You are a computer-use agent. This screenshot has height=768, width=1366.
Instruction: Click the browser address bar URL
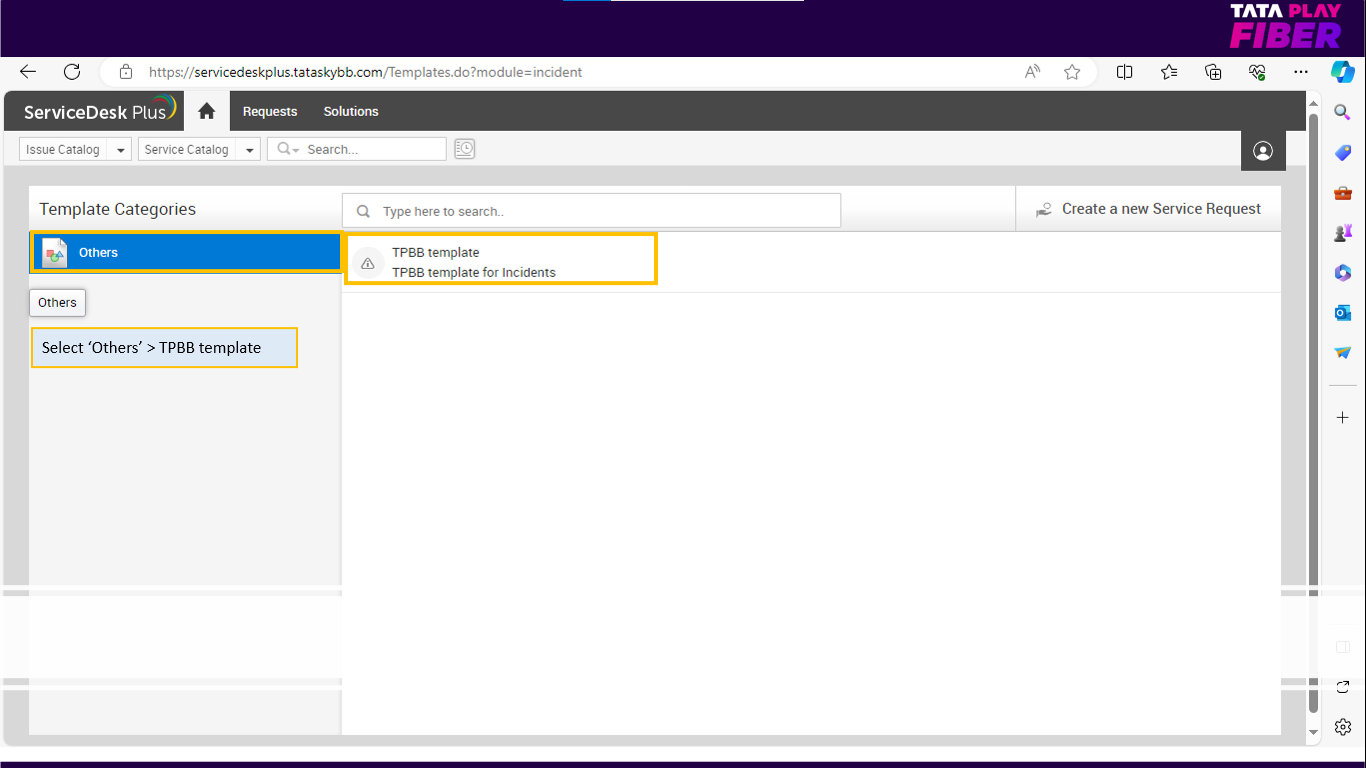click(365, 72)
